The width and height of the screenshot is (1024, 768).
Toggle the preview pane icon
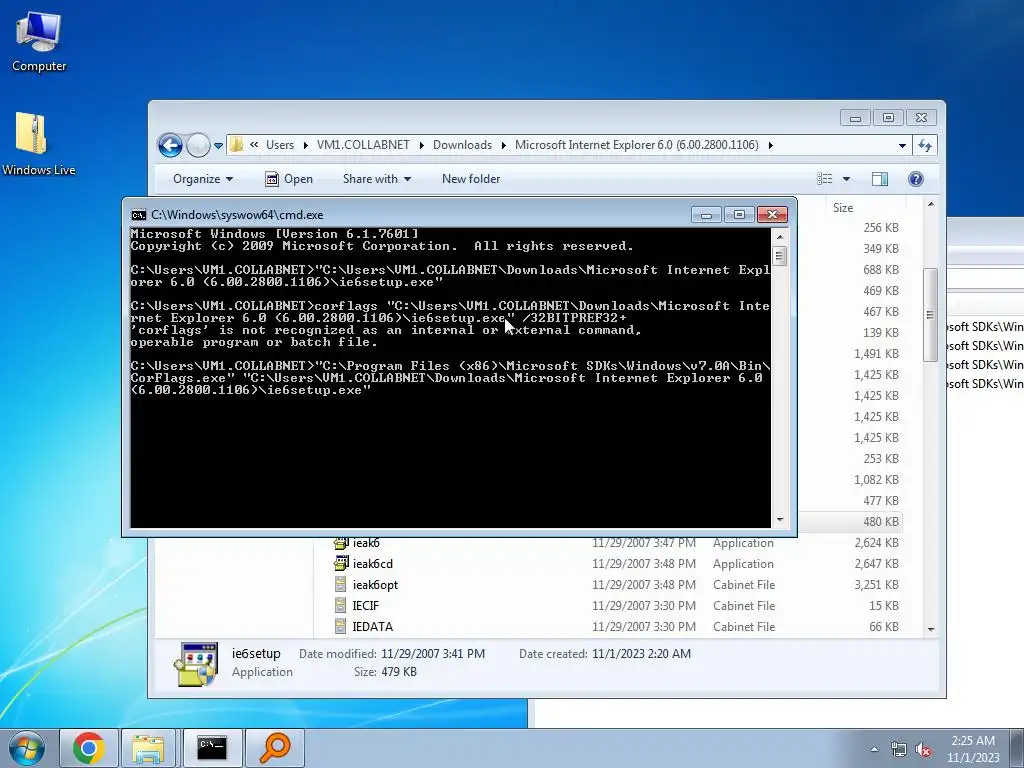coord(880,179)
